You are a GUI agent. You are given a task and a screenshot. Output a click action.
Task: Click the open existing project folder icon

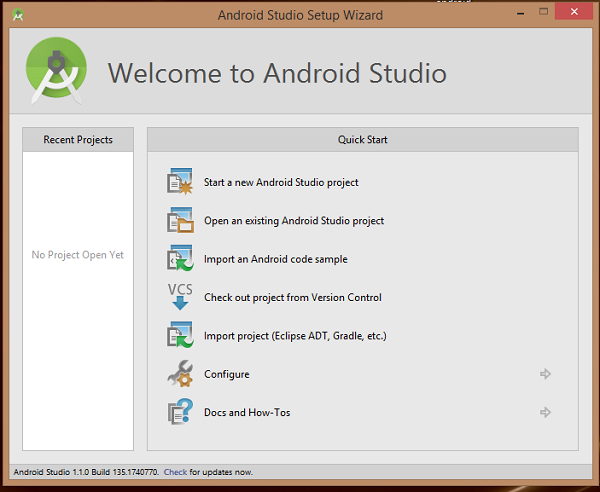pos(180,220)
